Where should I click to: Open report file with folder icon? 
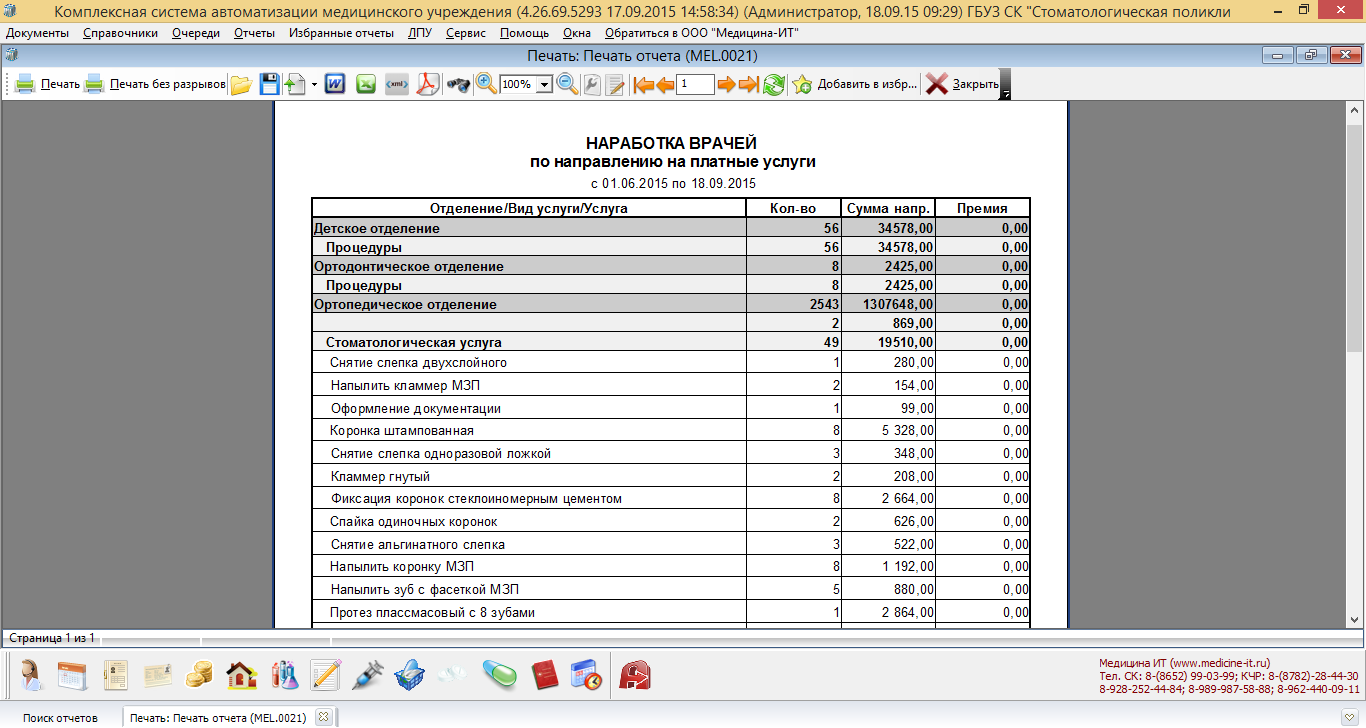240,84
